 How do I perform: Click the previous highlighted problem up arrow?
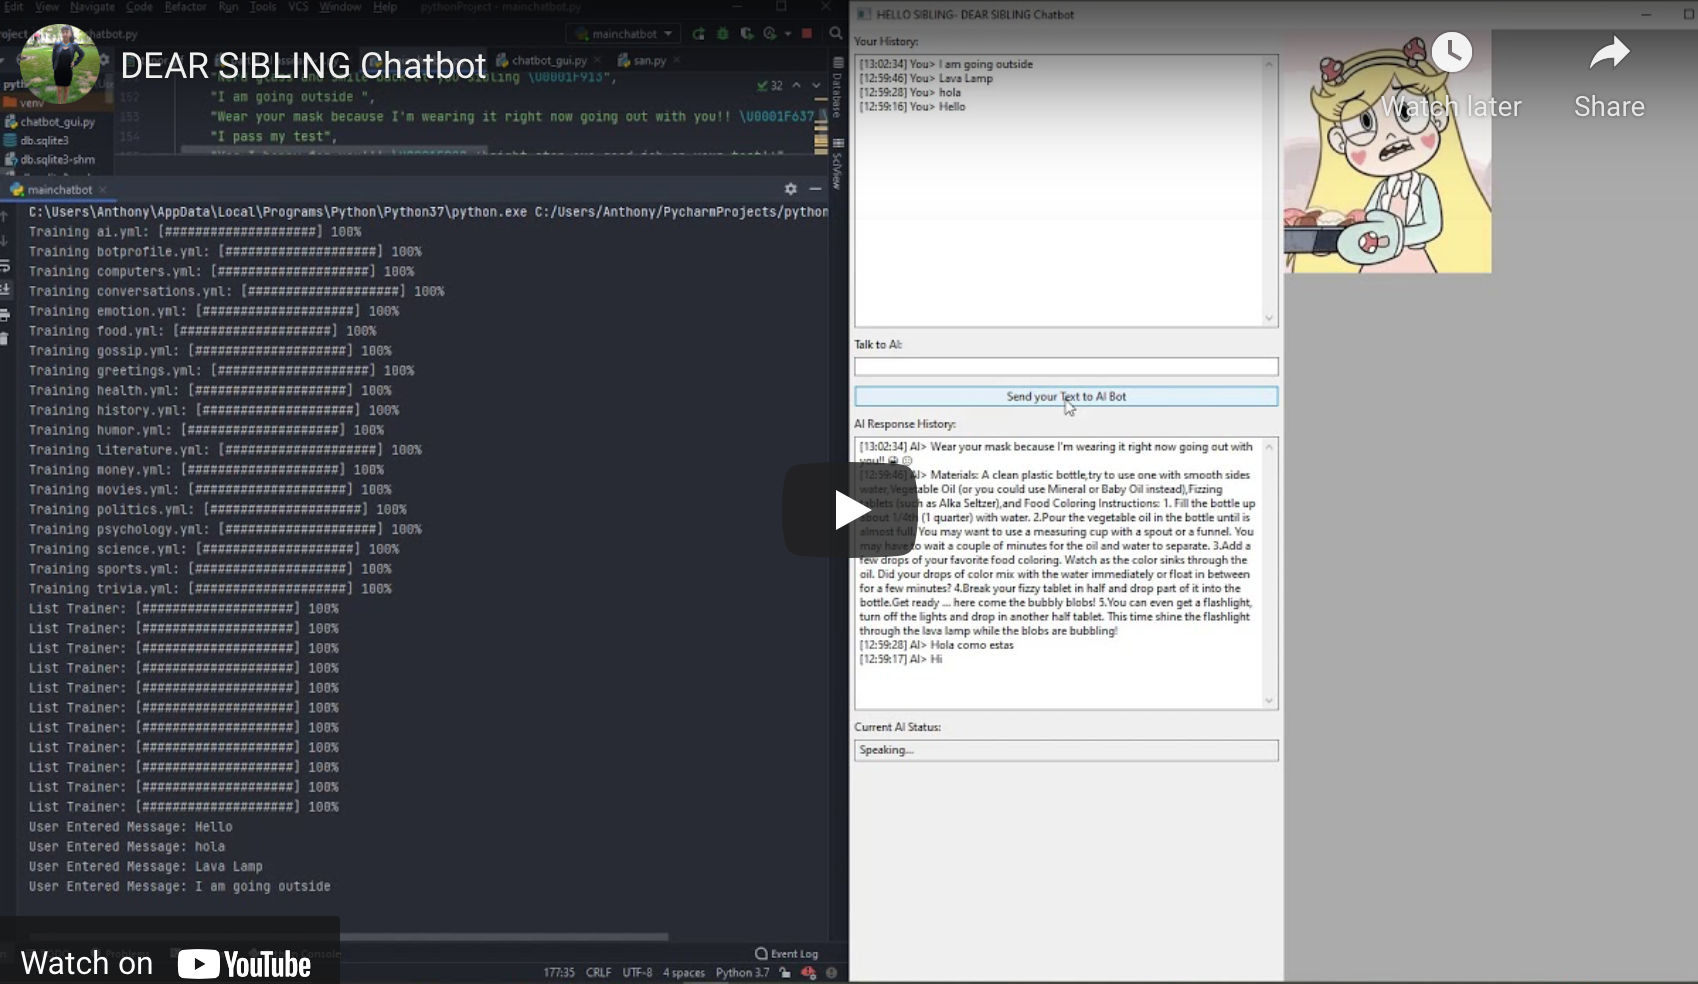797,86
